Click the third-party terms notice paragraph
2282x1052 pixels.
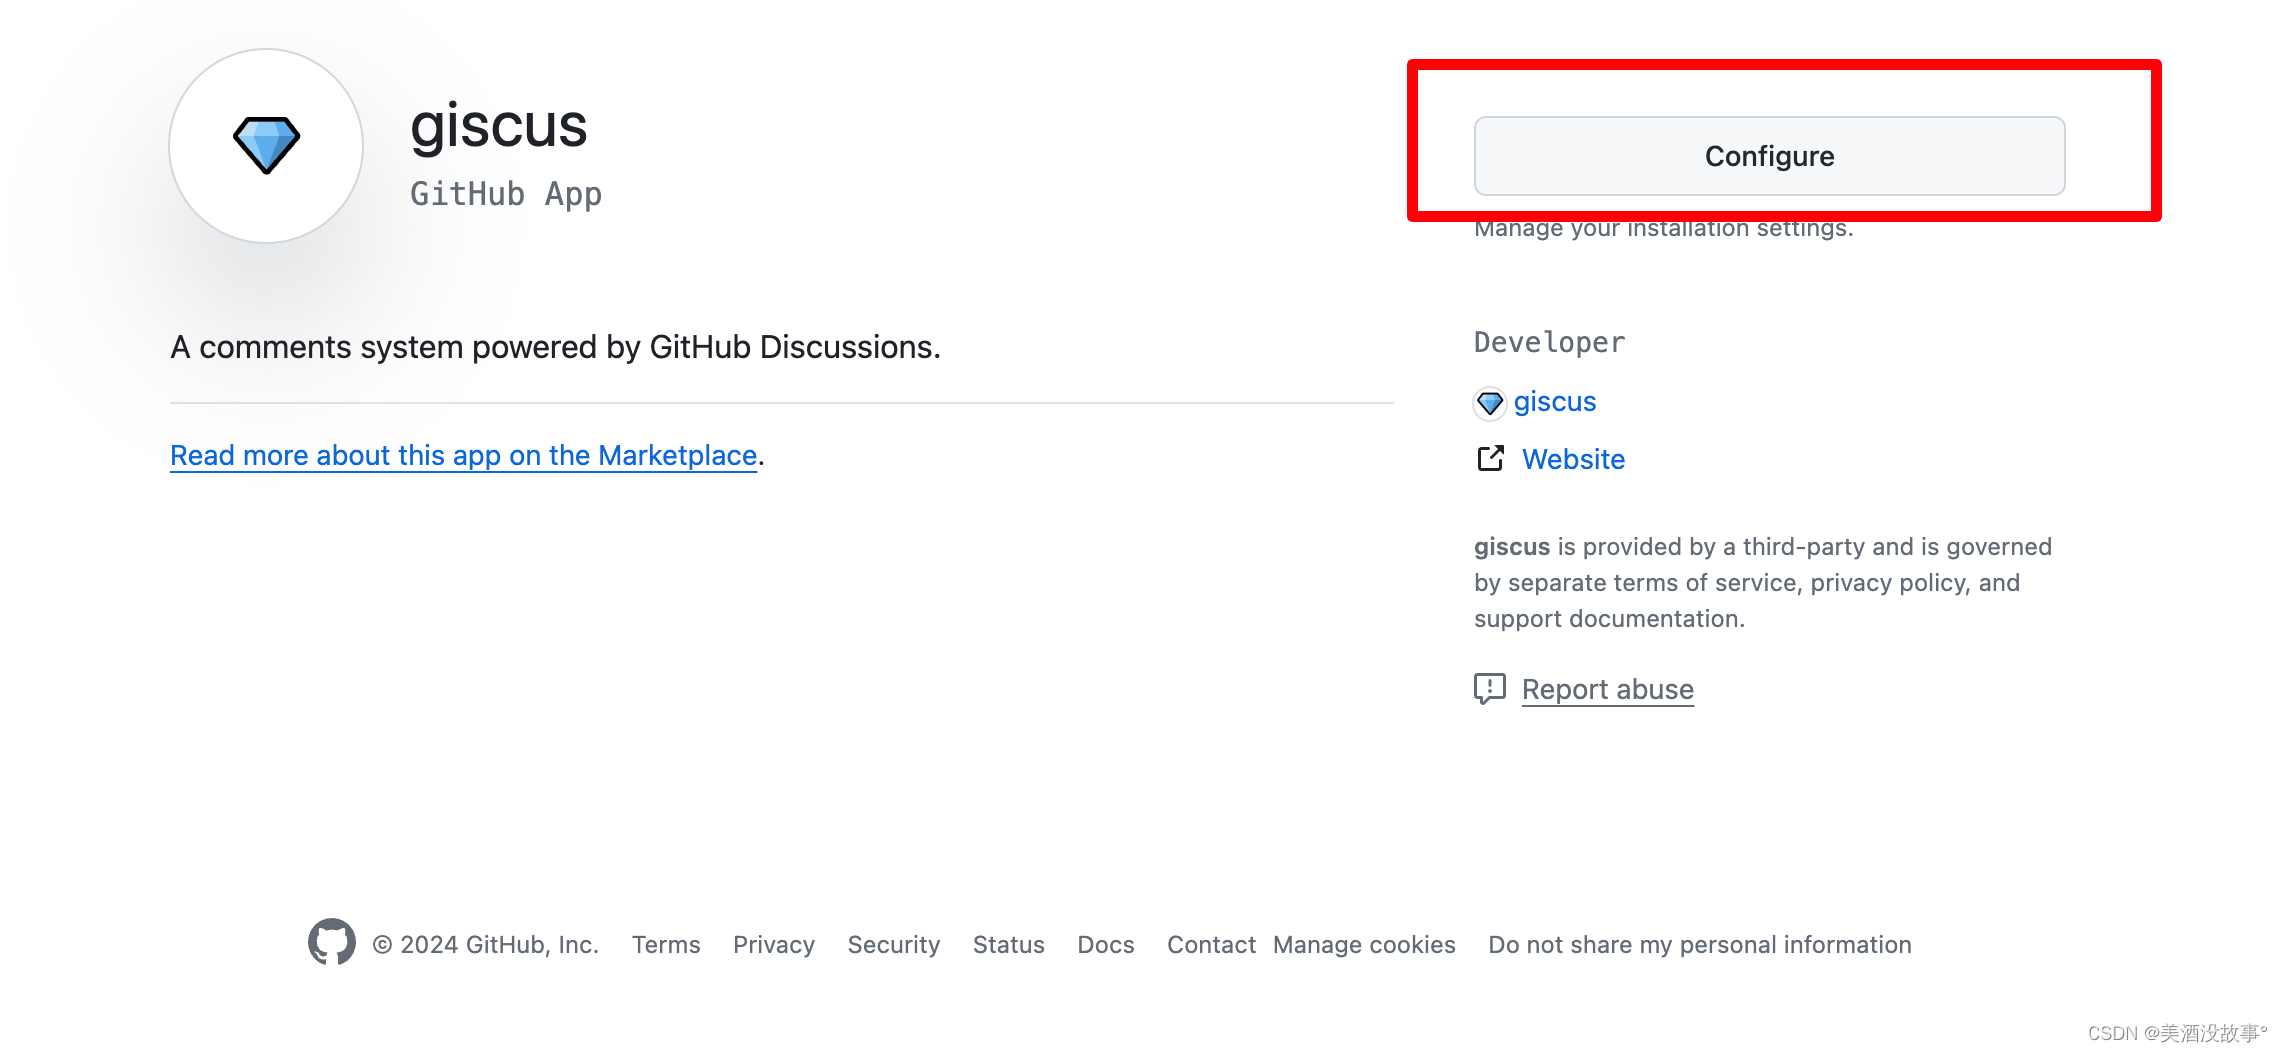pos(1763,583)
